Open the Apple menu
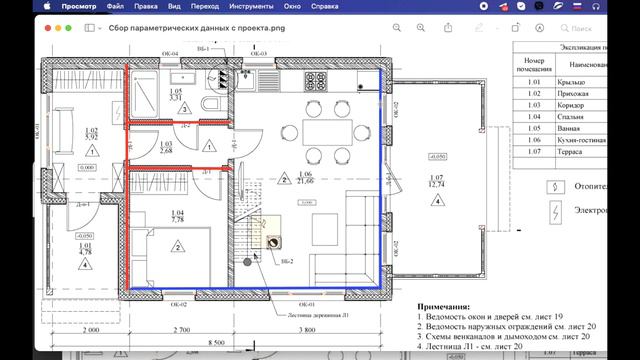 (x=47, y=6)
